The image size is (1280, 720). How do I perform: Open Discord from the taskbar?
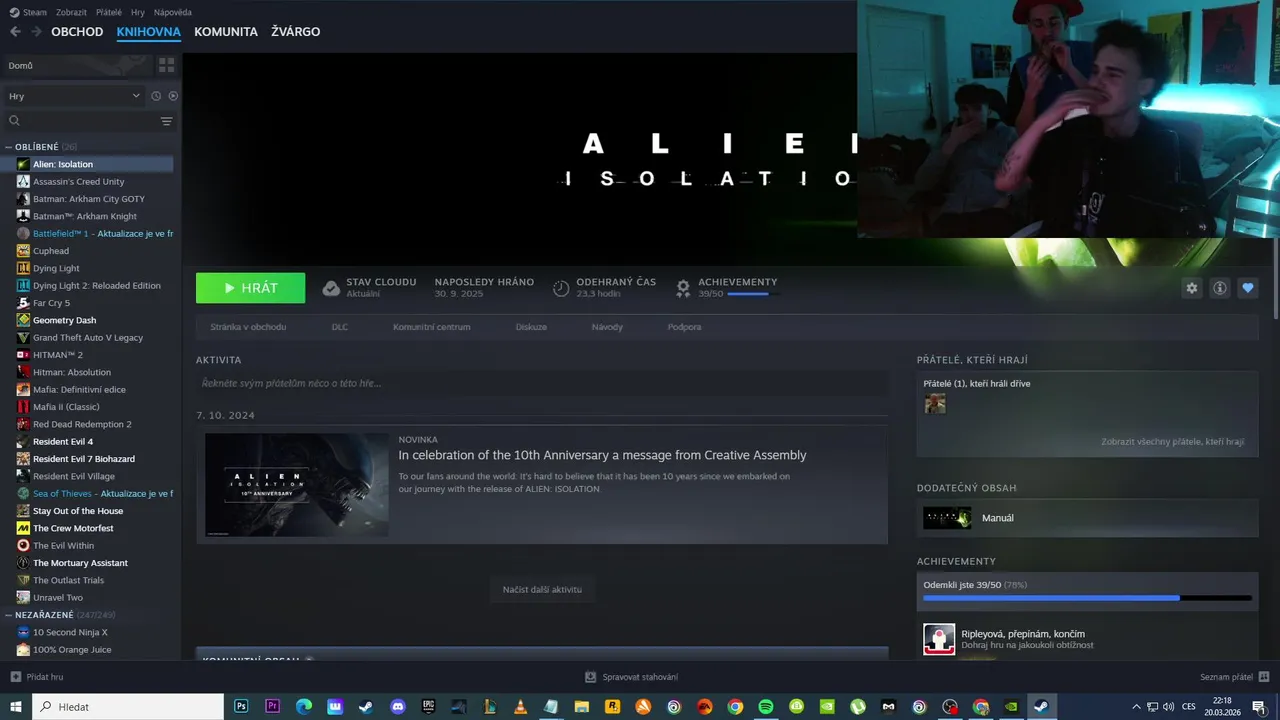pyautogui.click(x=398, y=706)
